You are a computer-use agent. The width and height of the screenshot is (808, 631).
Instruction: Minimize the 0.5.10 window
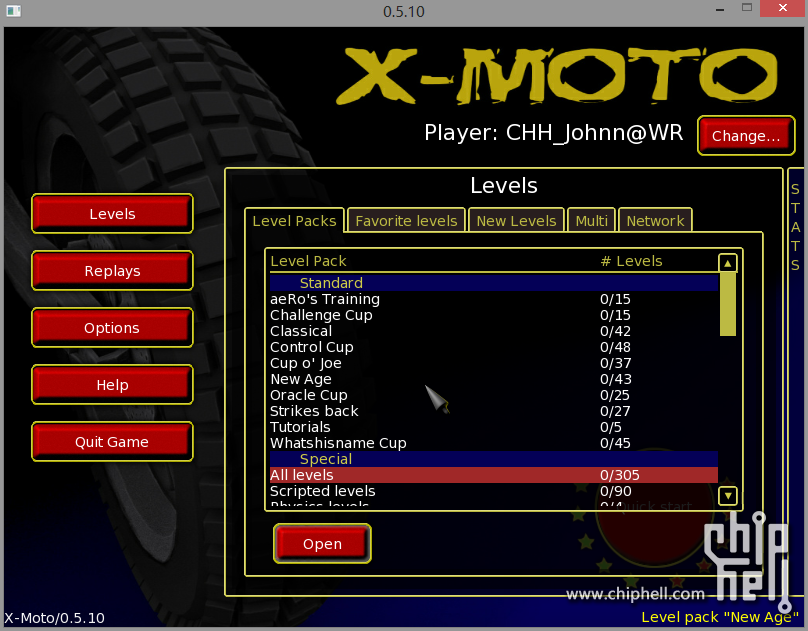pyautogui.click(x=720, y=10)
